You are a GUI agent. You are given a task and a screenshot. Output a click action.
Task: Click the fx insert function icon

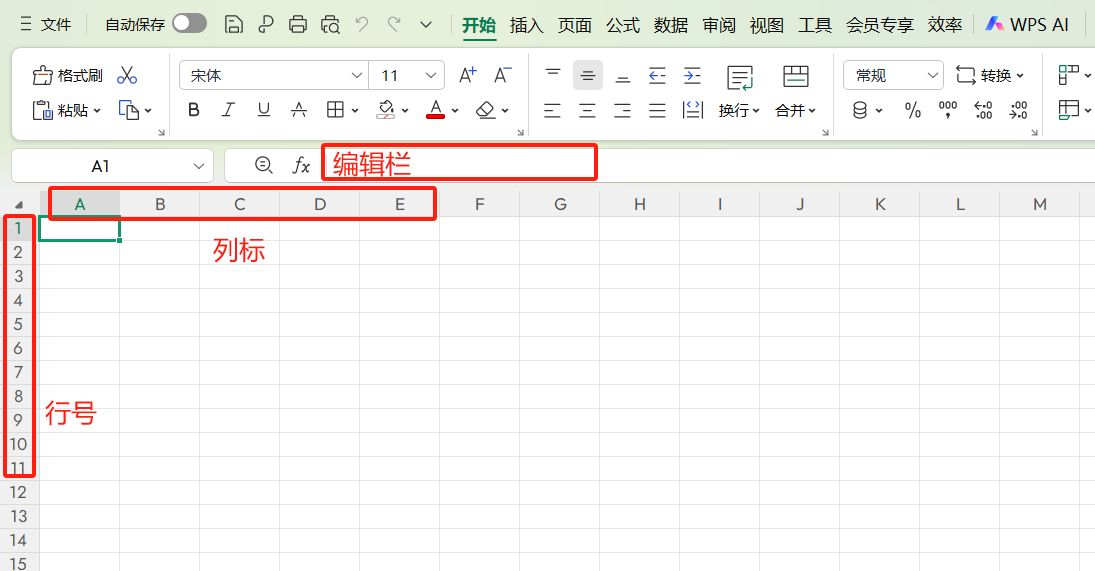301,165
